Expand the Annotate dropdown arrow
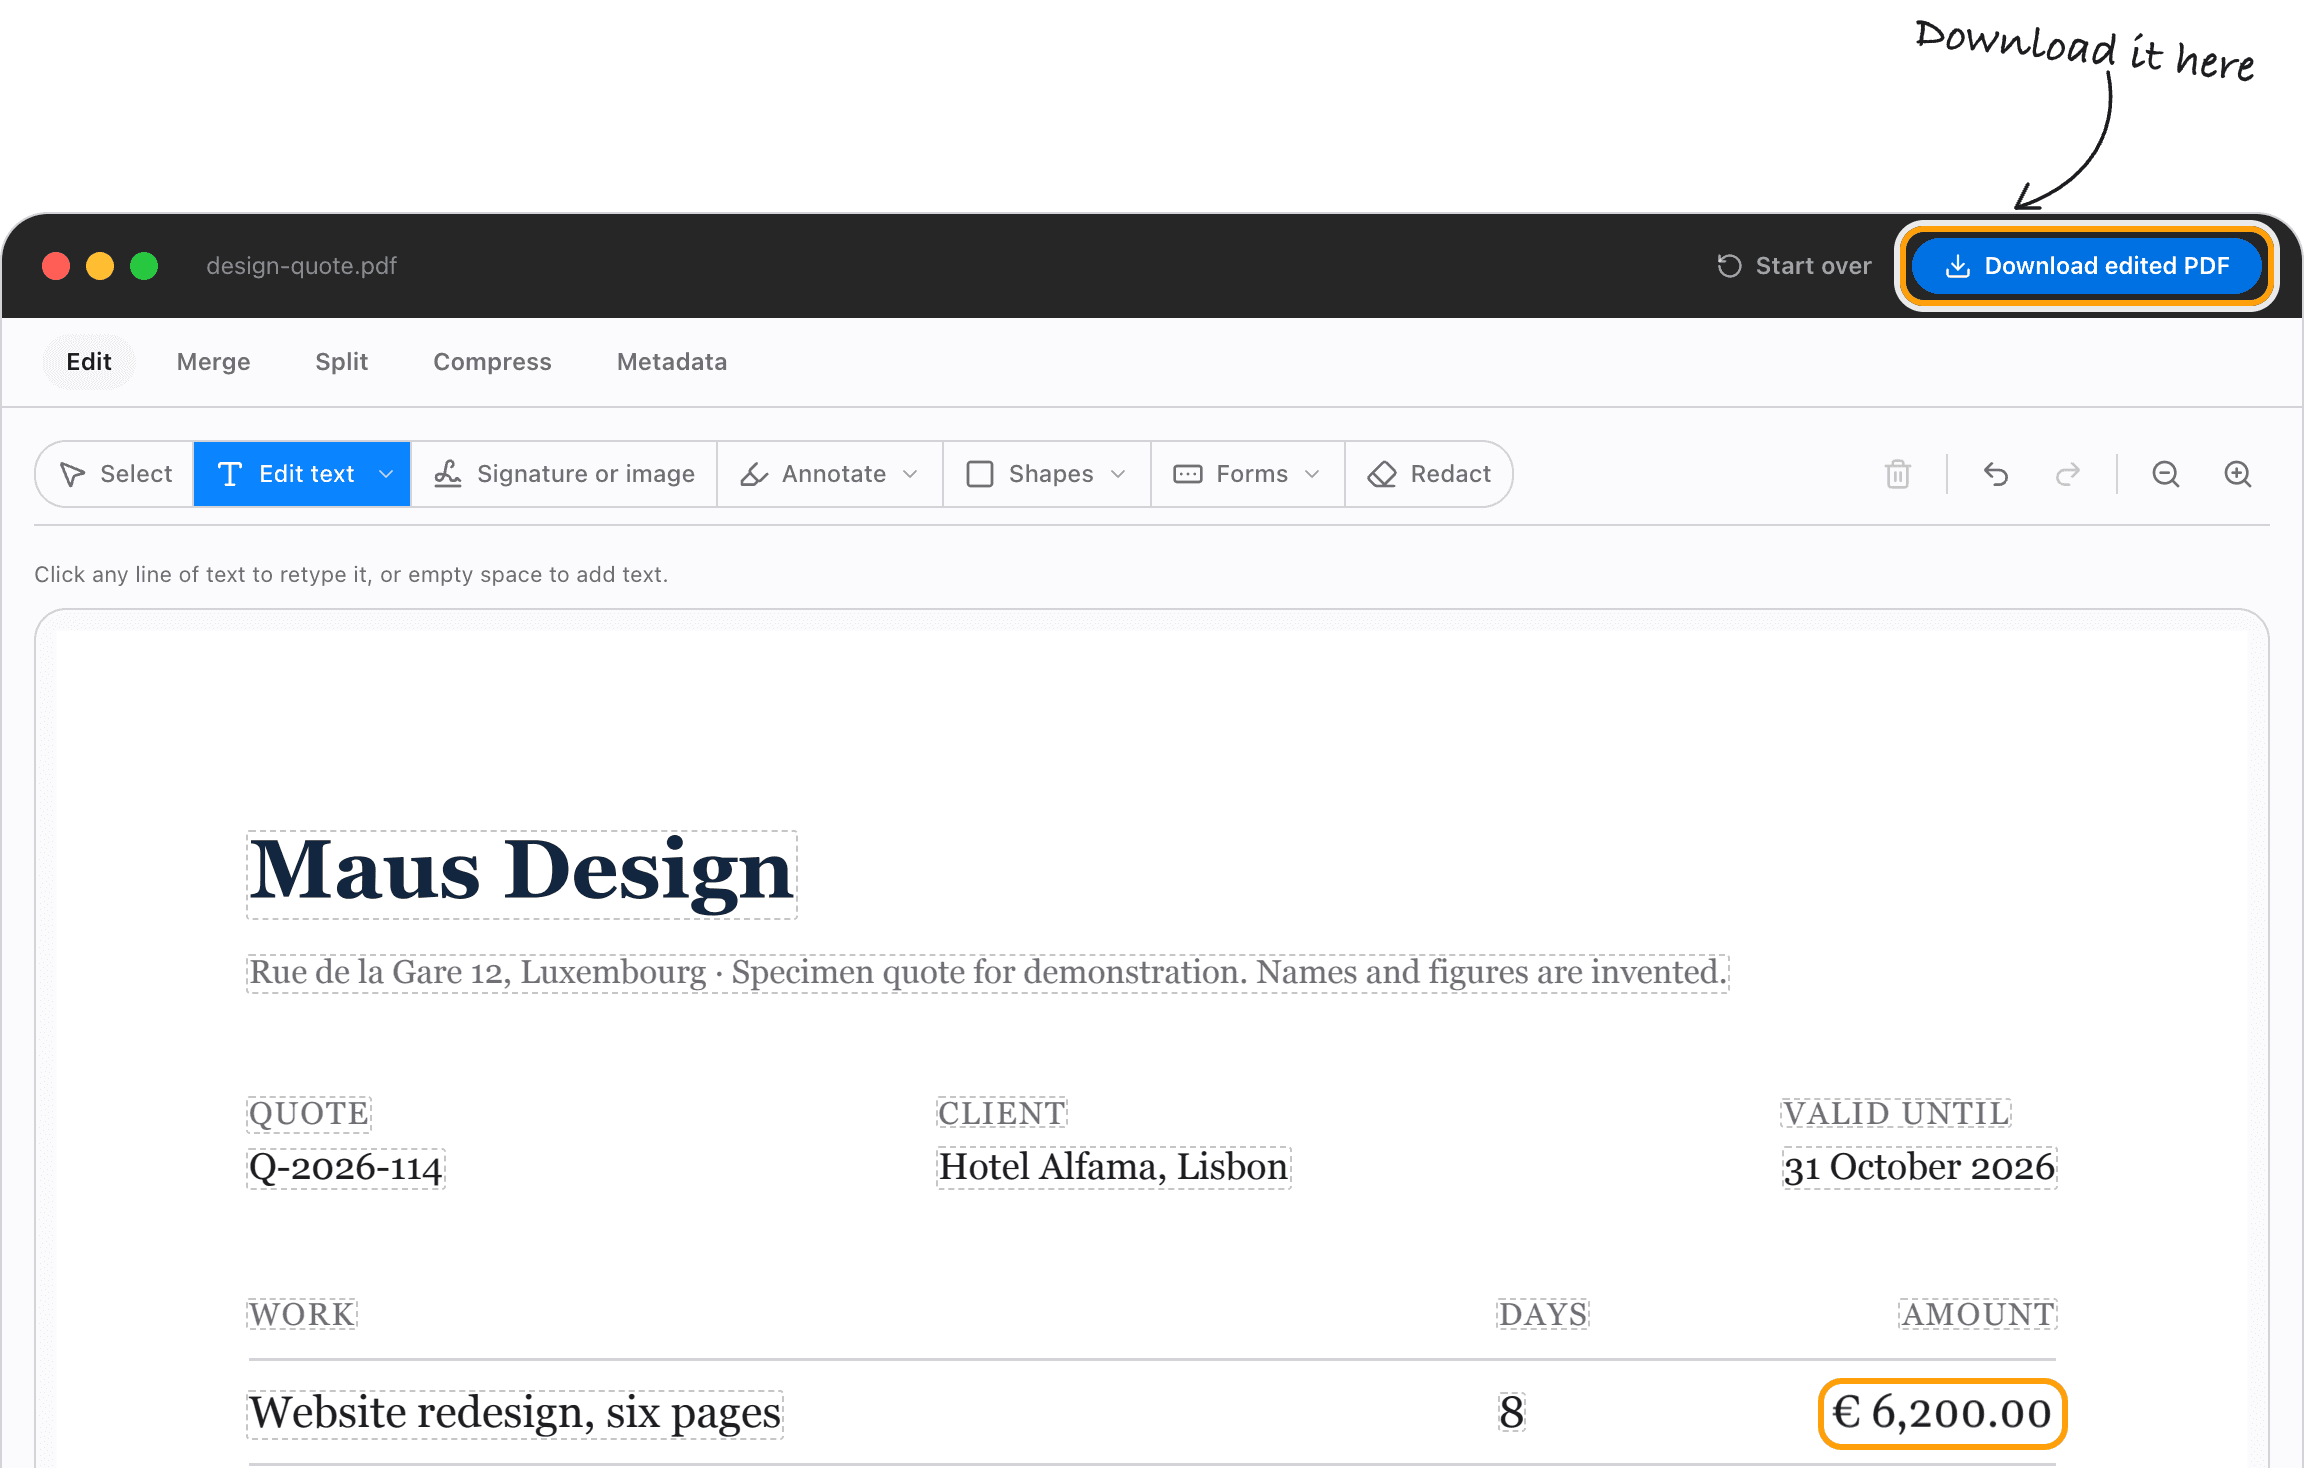The height and width of the screenshot is (1468, 2304). pyautogui.click(x=910, y=474)
